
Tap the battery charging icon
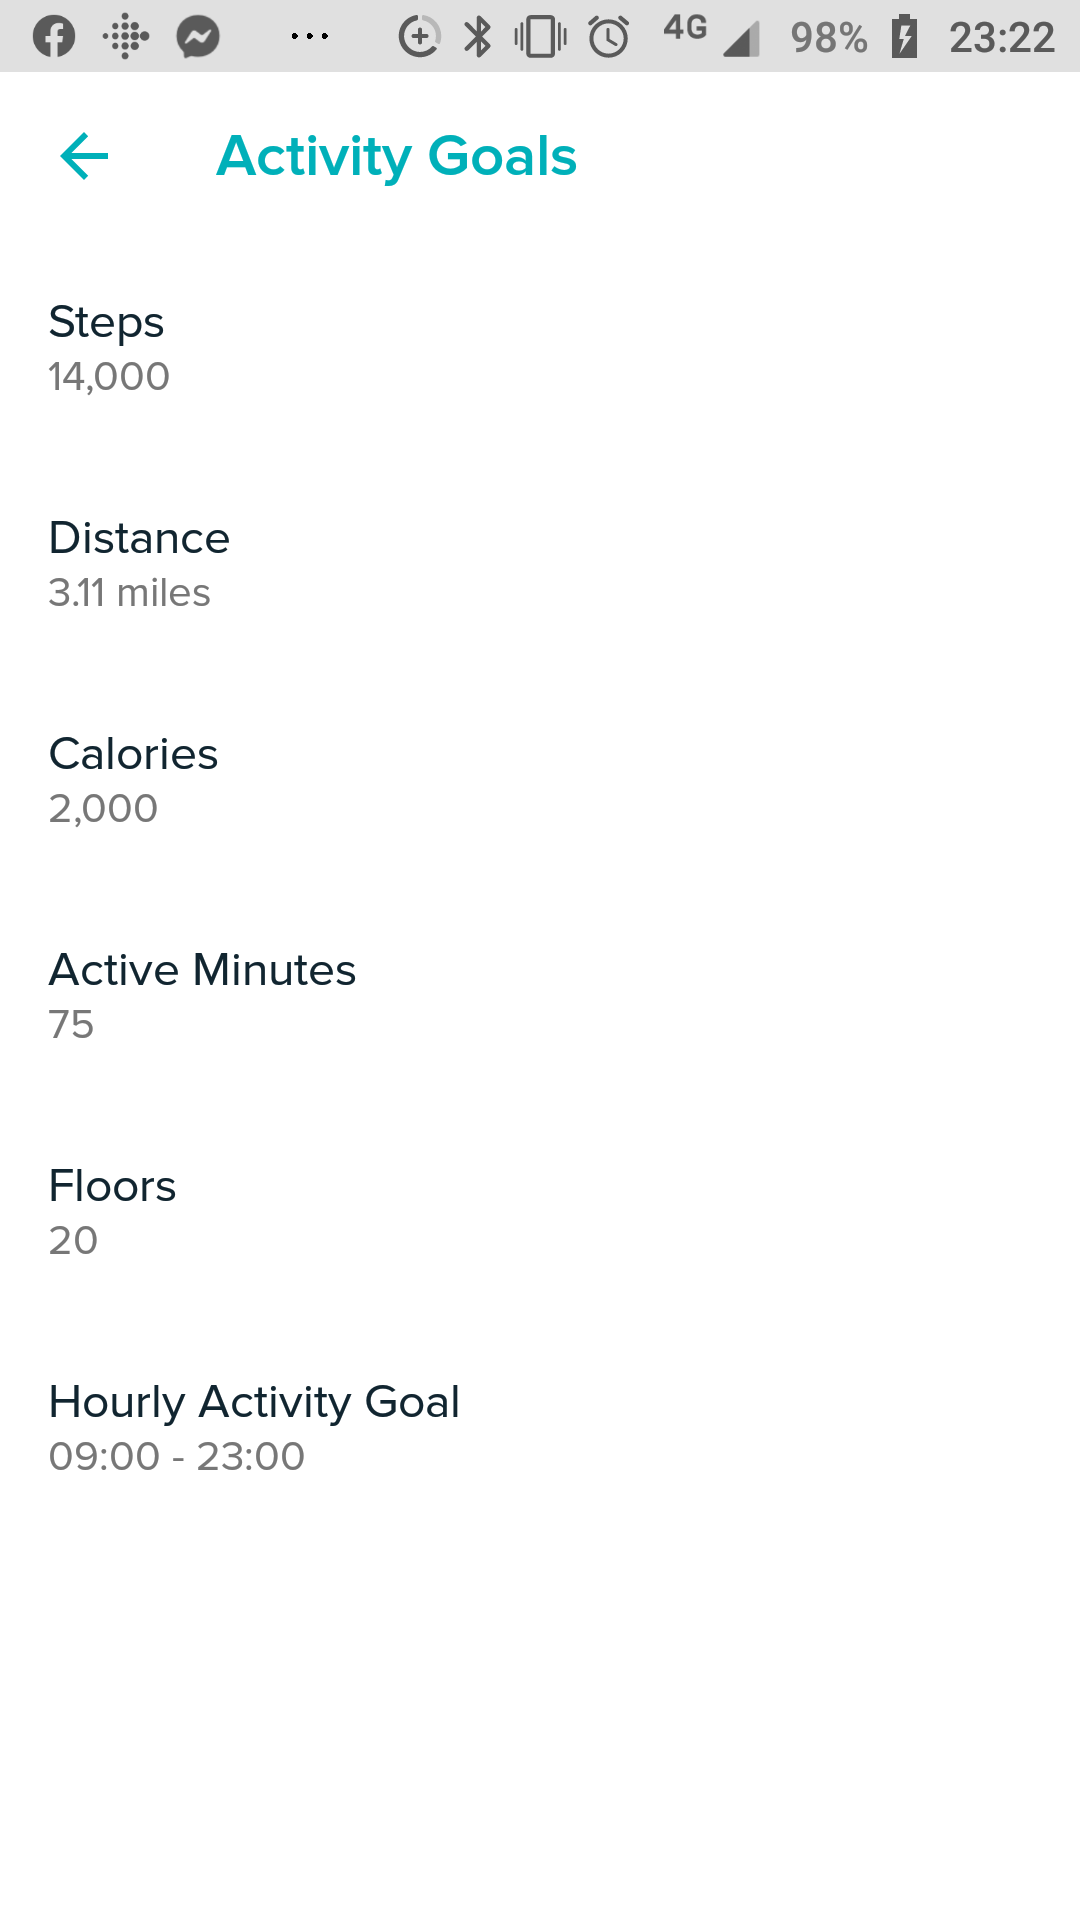click(x=905, y=37)
